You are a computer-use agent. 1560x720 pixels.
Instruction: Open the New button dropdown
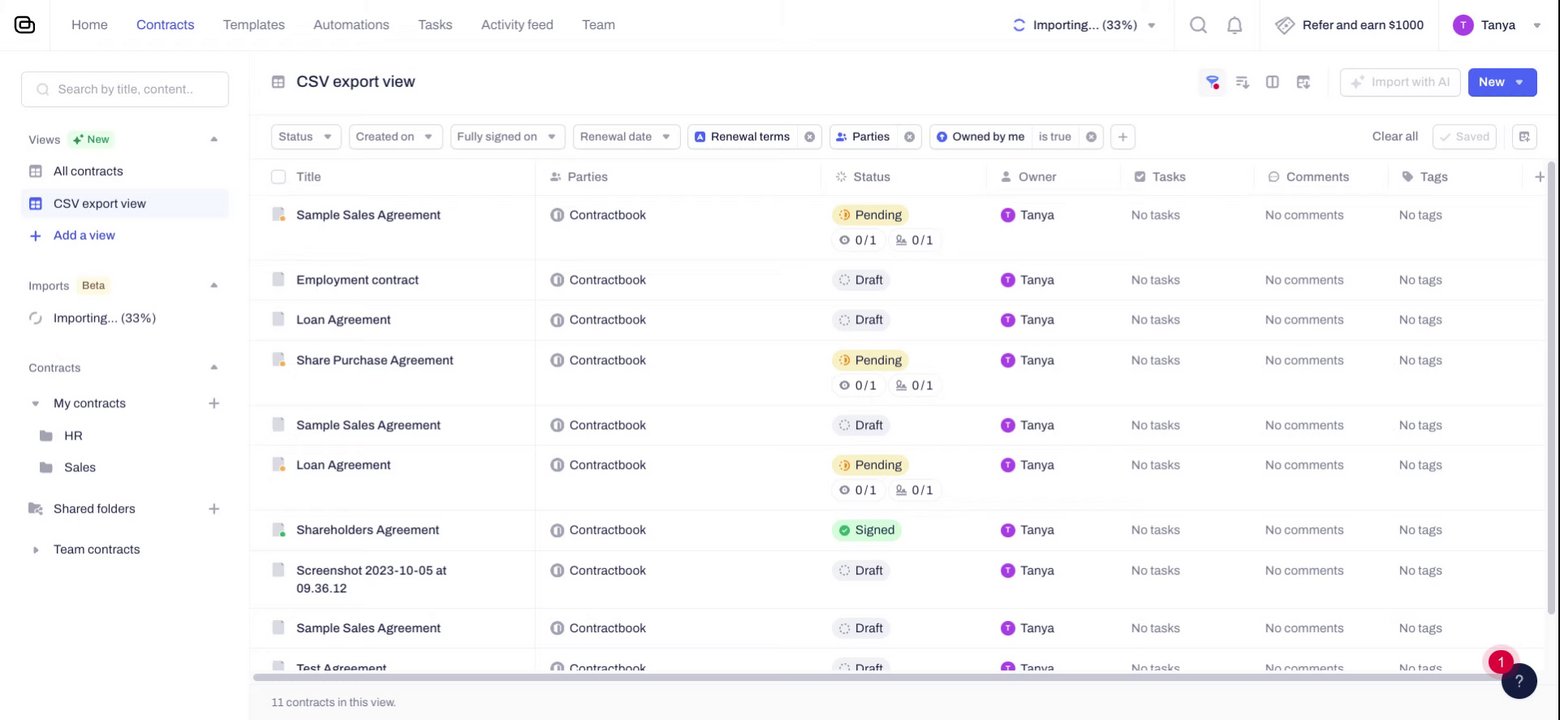[x=1519, y=82]
